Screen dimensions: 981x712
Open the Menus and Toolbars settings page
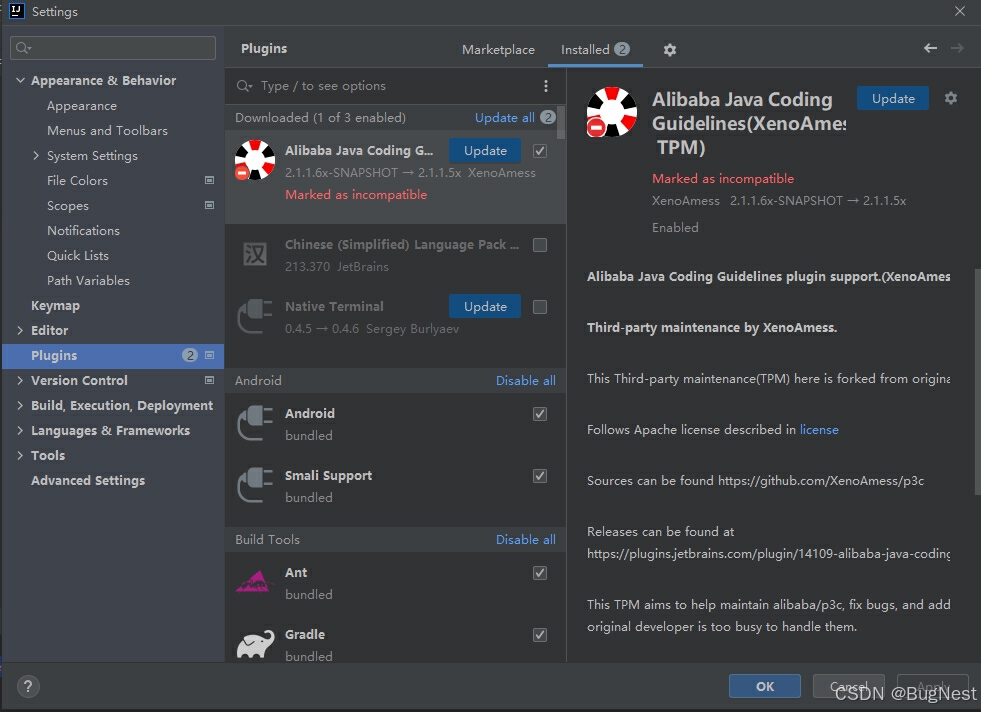coord(107,130)
